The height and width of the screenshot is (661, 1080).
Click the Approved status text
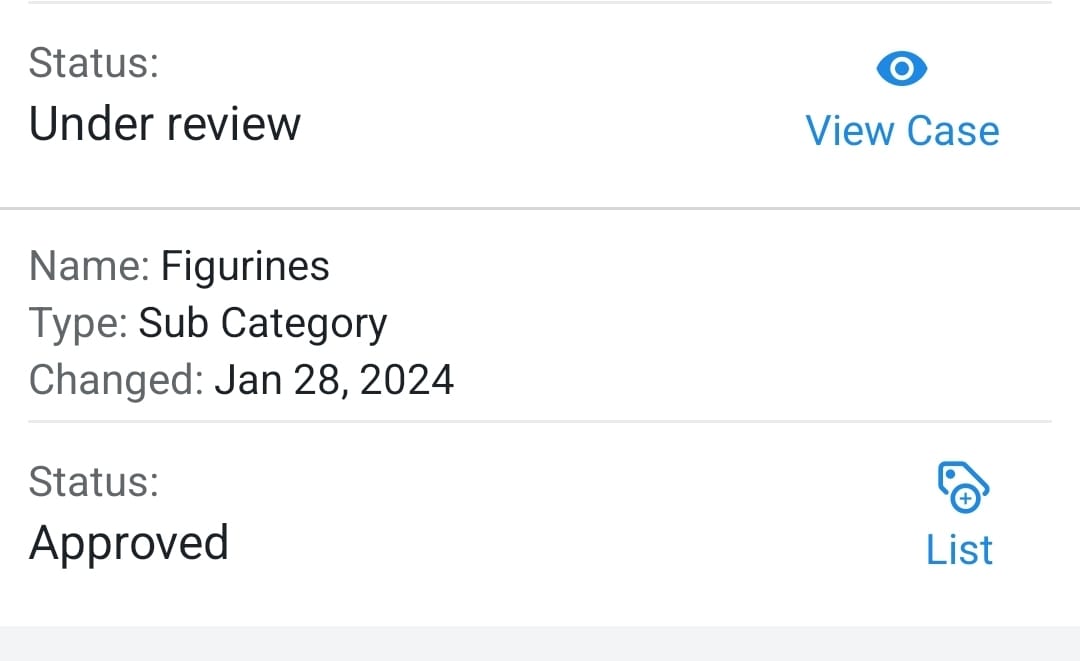pyautogui.click(x=129, y=544)
